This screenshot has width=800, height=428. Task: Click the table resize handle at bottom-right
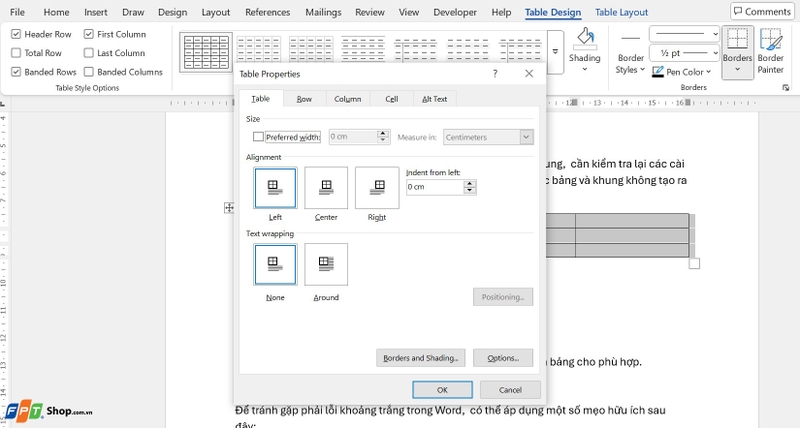694,263
